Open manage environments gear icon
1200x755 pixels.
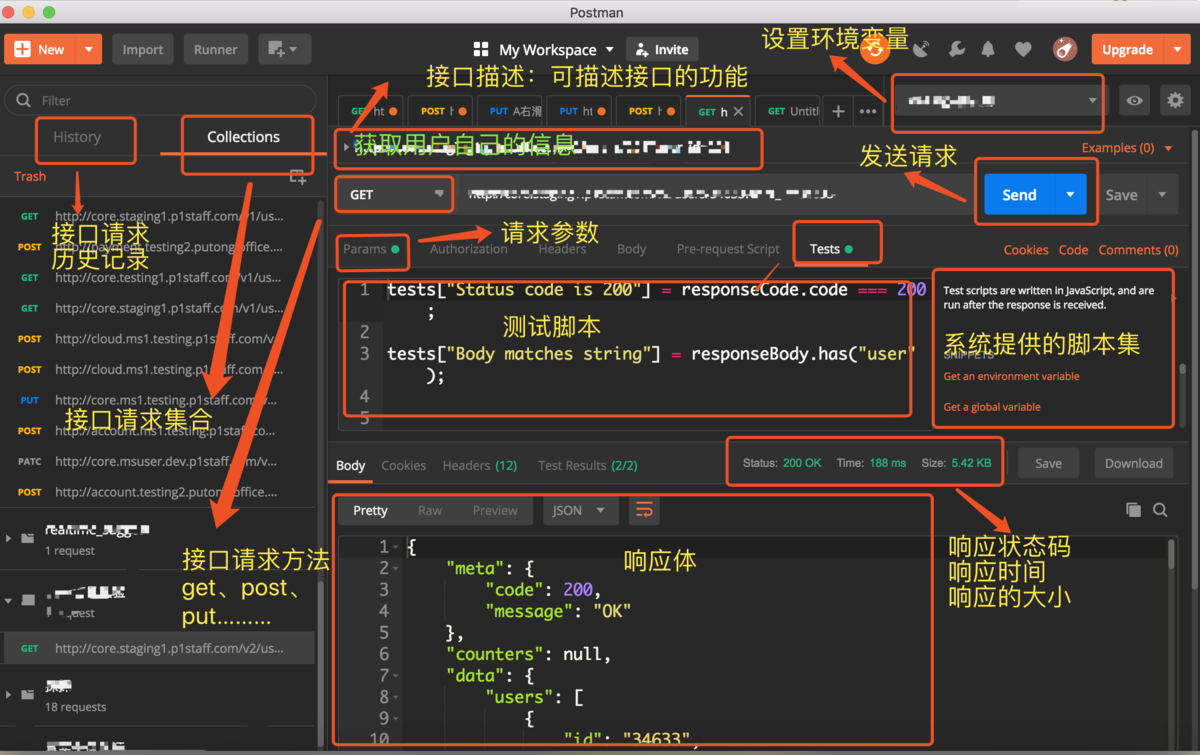click(x=1175, y=101)
